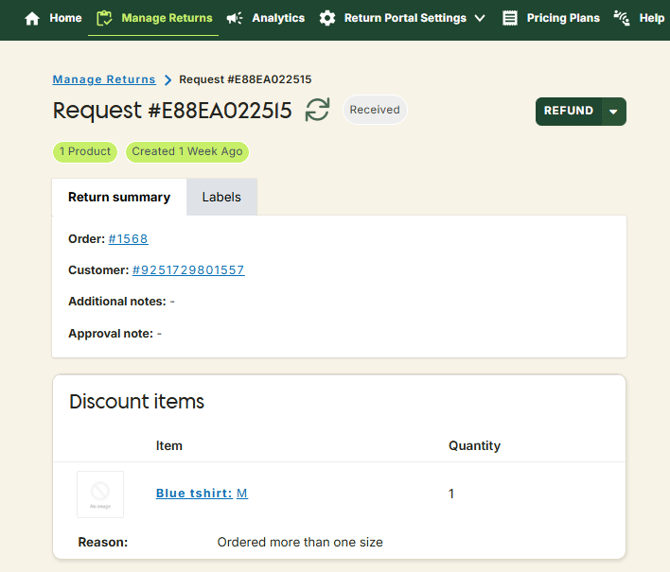
Task: Switch to the Labels tab
Action: pos(221,197)
